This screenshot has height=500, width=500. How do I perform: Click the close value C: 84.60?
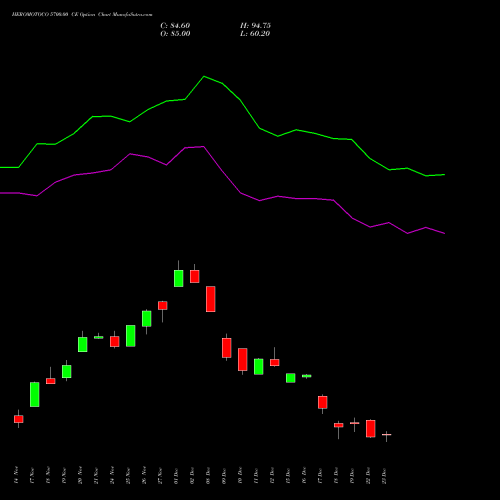[175, 26]
